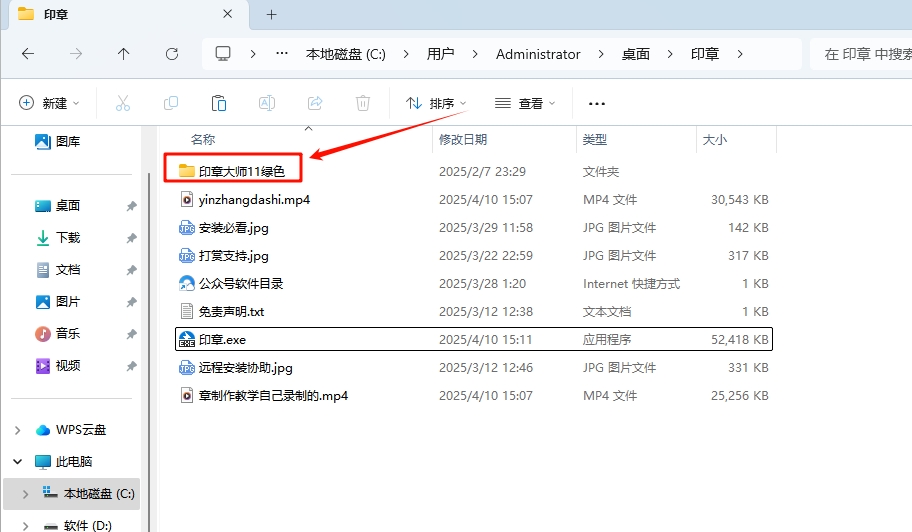Screen dimensions: 912x532
Task: Go forward with the right arrow
Action: pyautogui.click(x=76, y=54)
